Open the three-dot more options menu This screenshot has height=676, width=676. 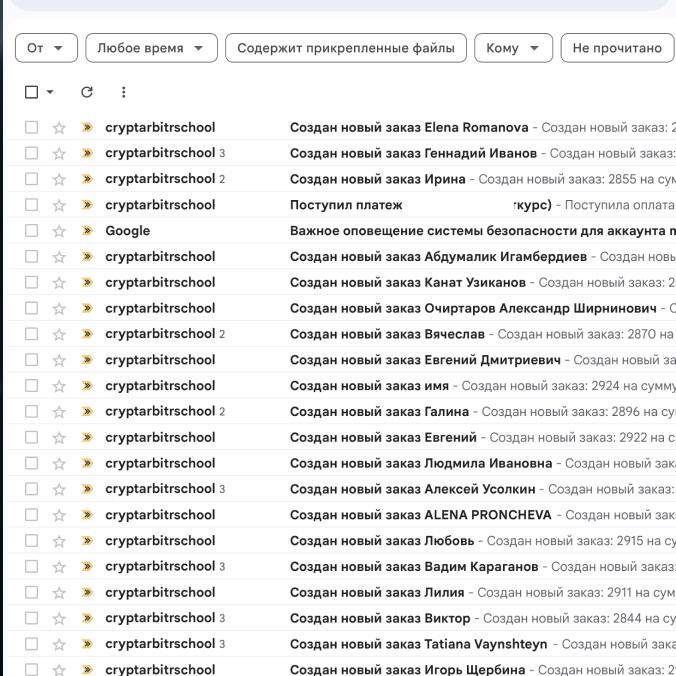[x=123, y=92]
